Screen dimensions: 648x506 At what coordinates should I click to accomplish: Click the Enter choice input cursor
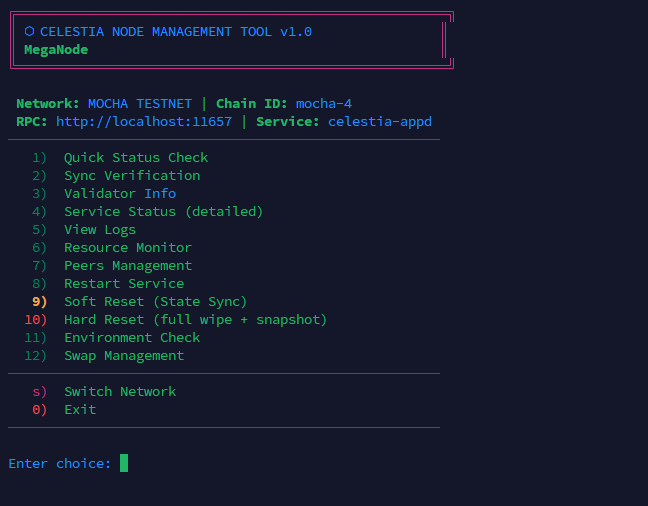124,463
